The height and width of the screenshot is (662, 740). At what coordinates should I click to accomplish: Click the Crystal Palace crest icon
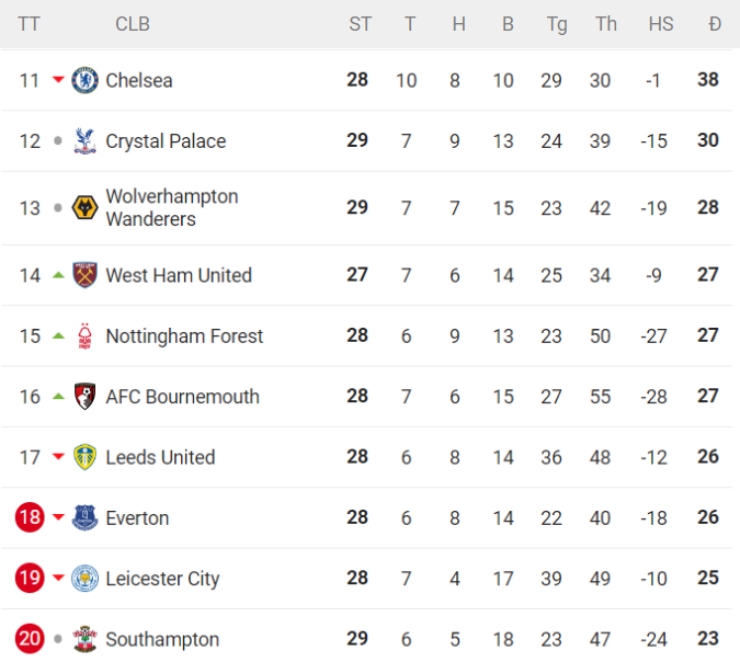(x=85, y=141)
